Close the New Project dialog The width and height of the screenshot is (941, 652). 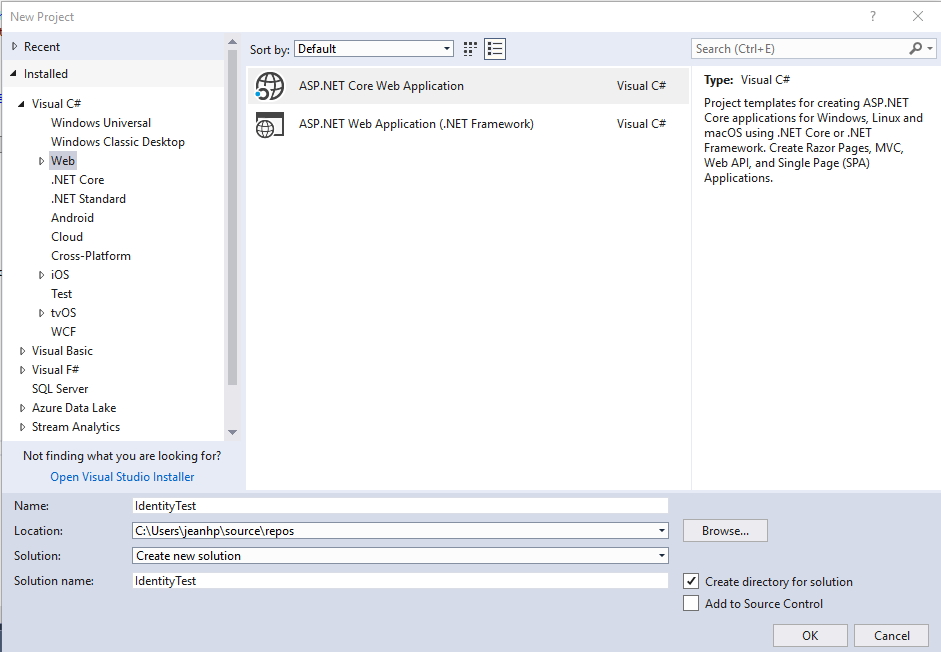point(918,16)
